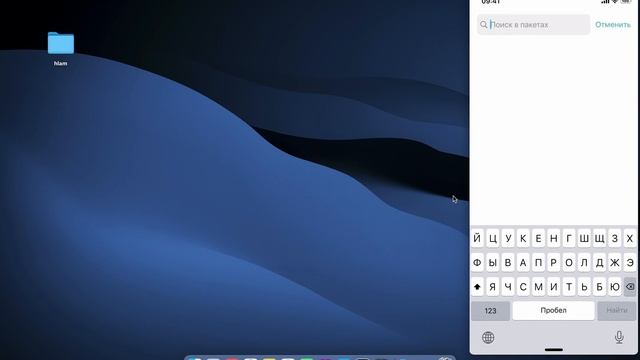The image size is (640, 360).
Task: Tap the Пробел space bar
Action: click(x=553, y=311)
